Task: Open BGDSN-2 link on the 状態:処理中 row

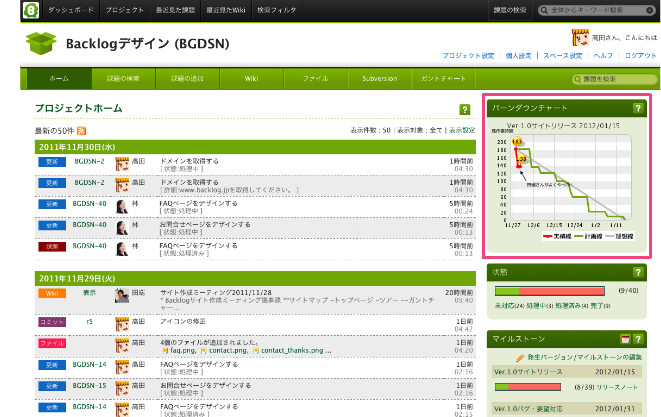Action: pyautogui.click(x=89, y=161)
